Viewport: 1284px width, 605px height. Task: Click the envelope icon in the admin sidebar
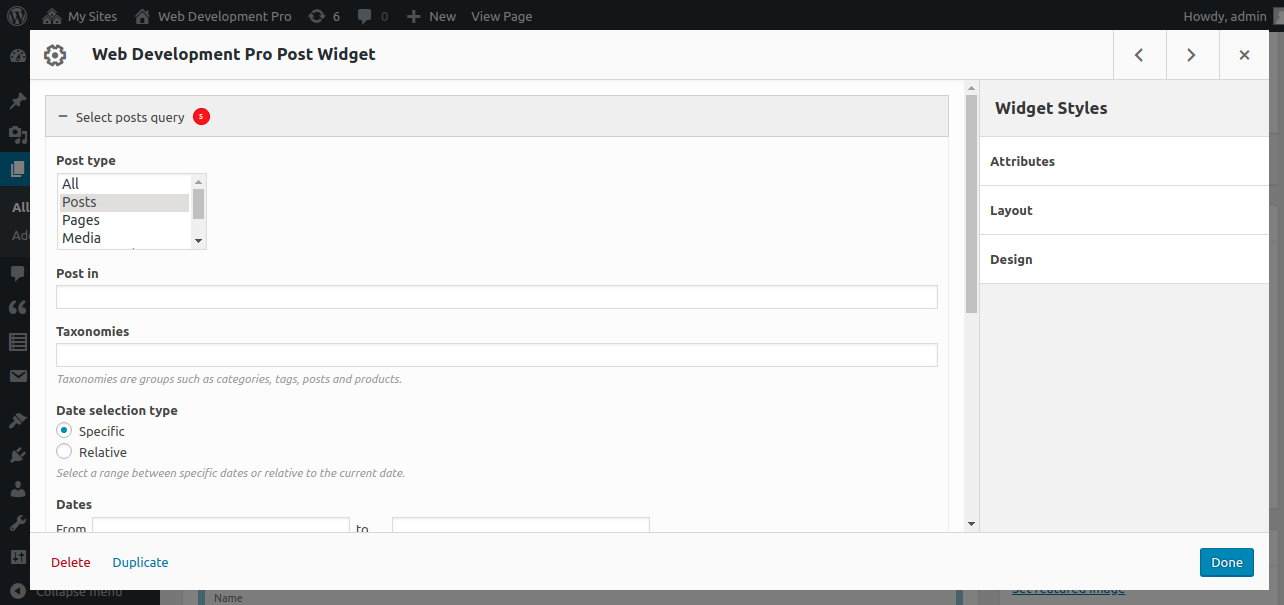coord(17,376)
